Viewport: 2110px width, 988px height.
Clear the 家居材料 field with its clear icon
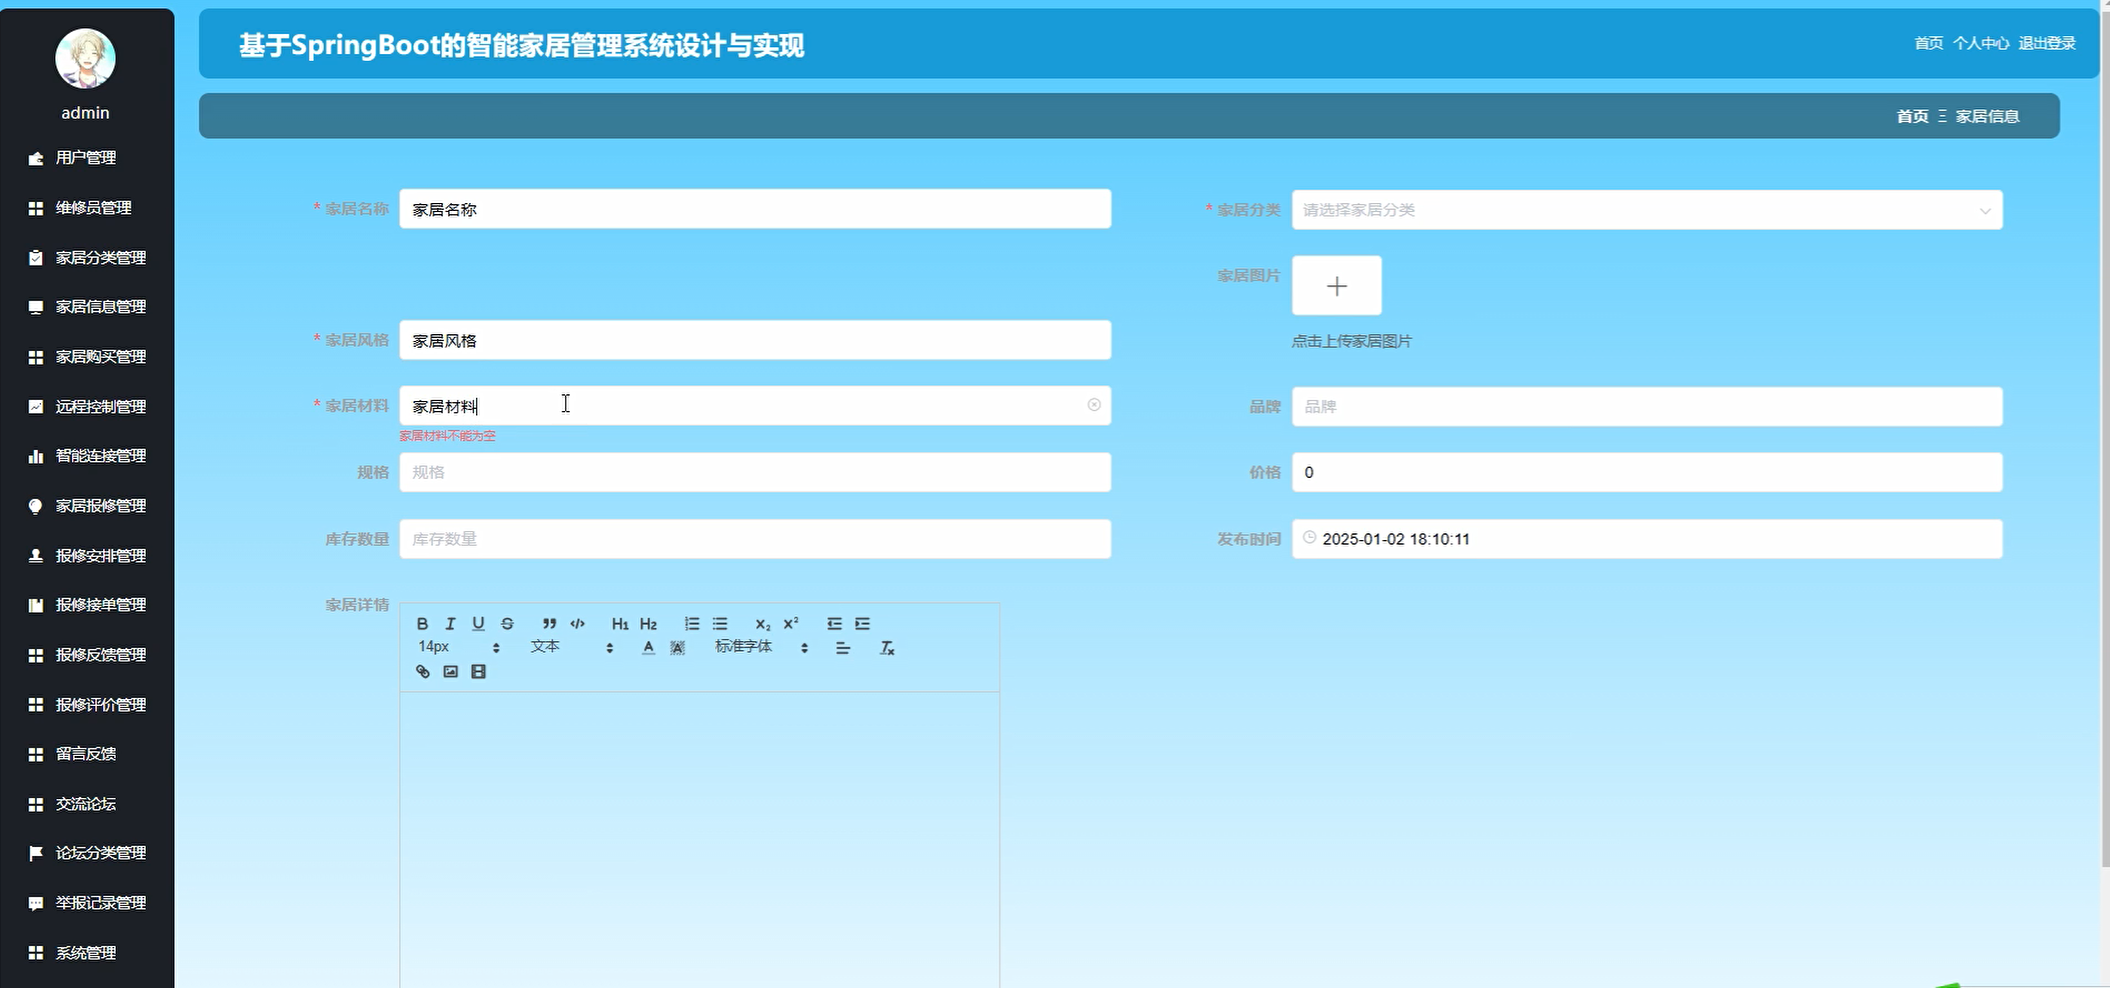[x=1094, y=405]
